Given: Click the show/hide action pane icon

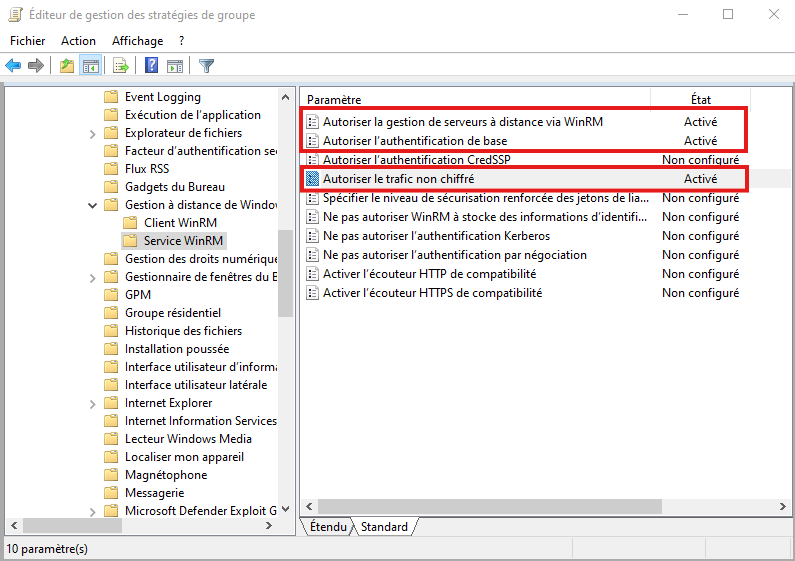Looking at the screenshot, I should (x=175, y=66).
